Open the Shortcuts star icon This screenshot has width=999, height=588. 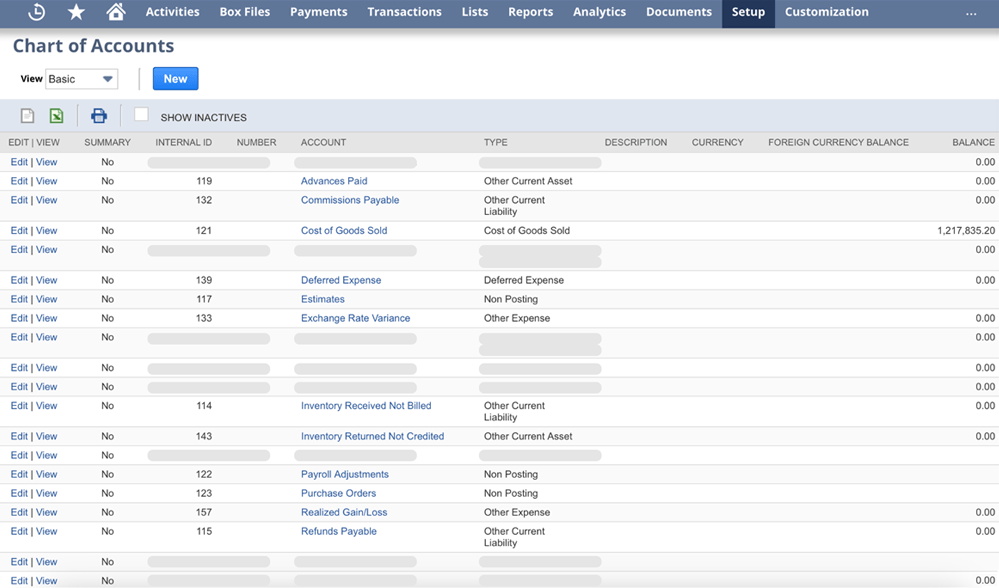pyautogui.click(x=76, y=11)
